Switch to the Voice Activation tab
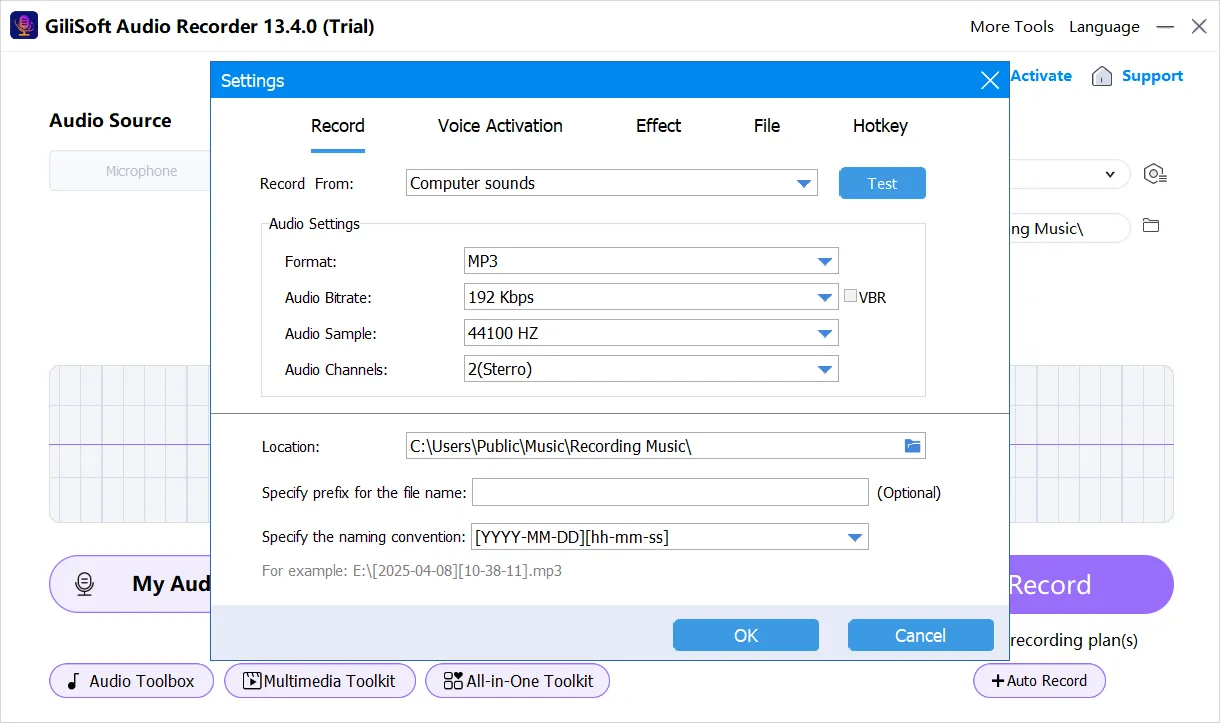This screenshot has height=723, width=1220. tap(500, 126)
